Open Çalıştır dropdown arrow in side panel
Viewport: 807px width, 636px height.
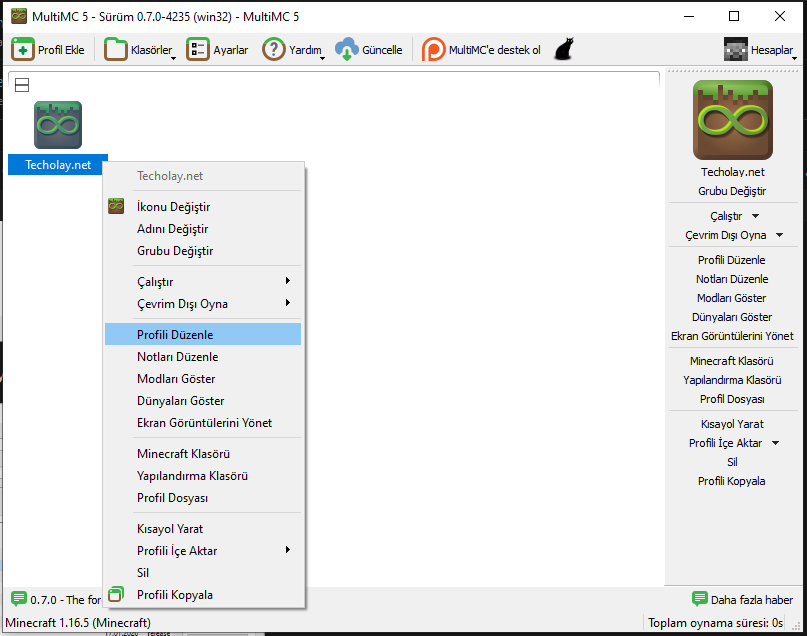click(755, 216)
